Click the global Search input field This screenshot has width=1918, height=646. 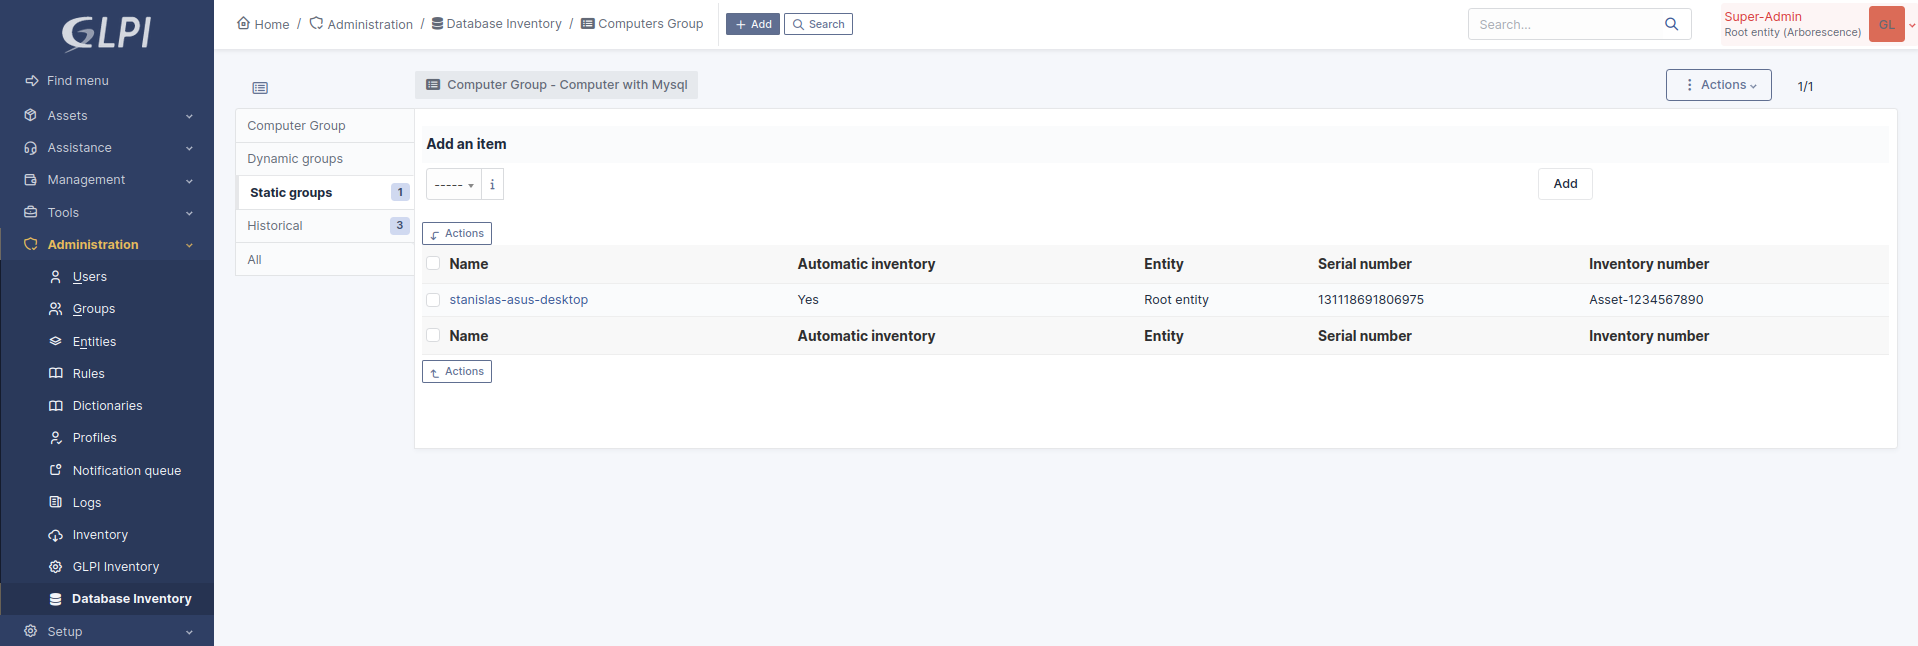[1566, 24]
